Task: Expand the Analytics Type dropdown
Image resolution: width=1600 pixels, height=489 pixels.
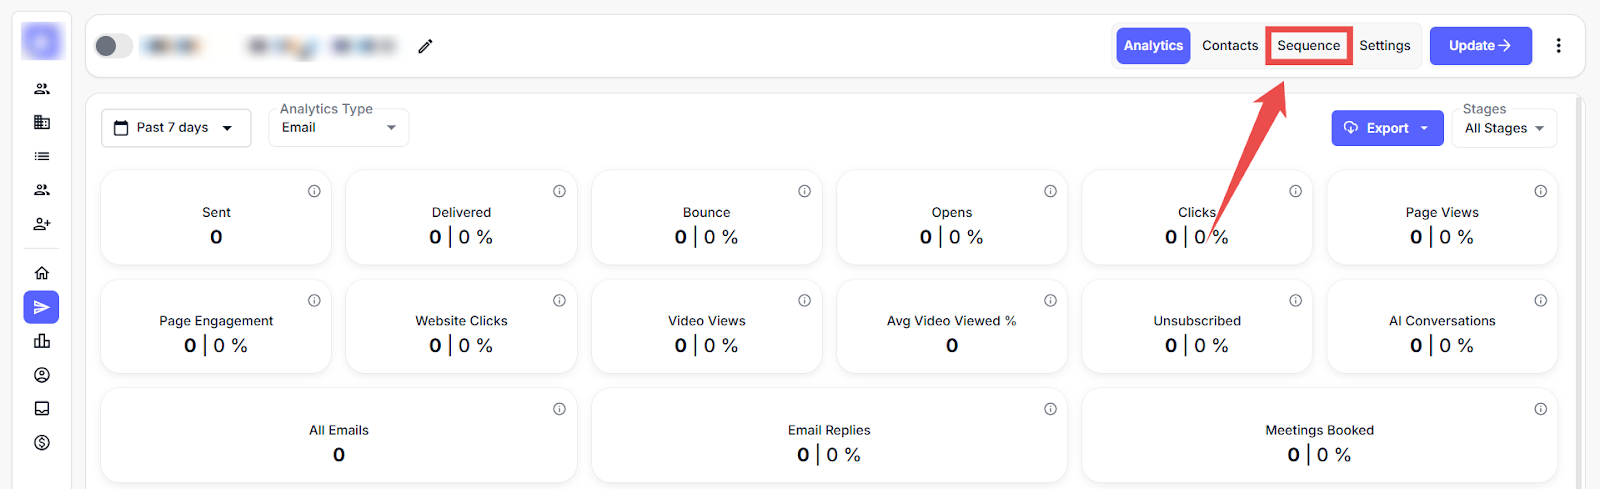Action: click(338, 128)
